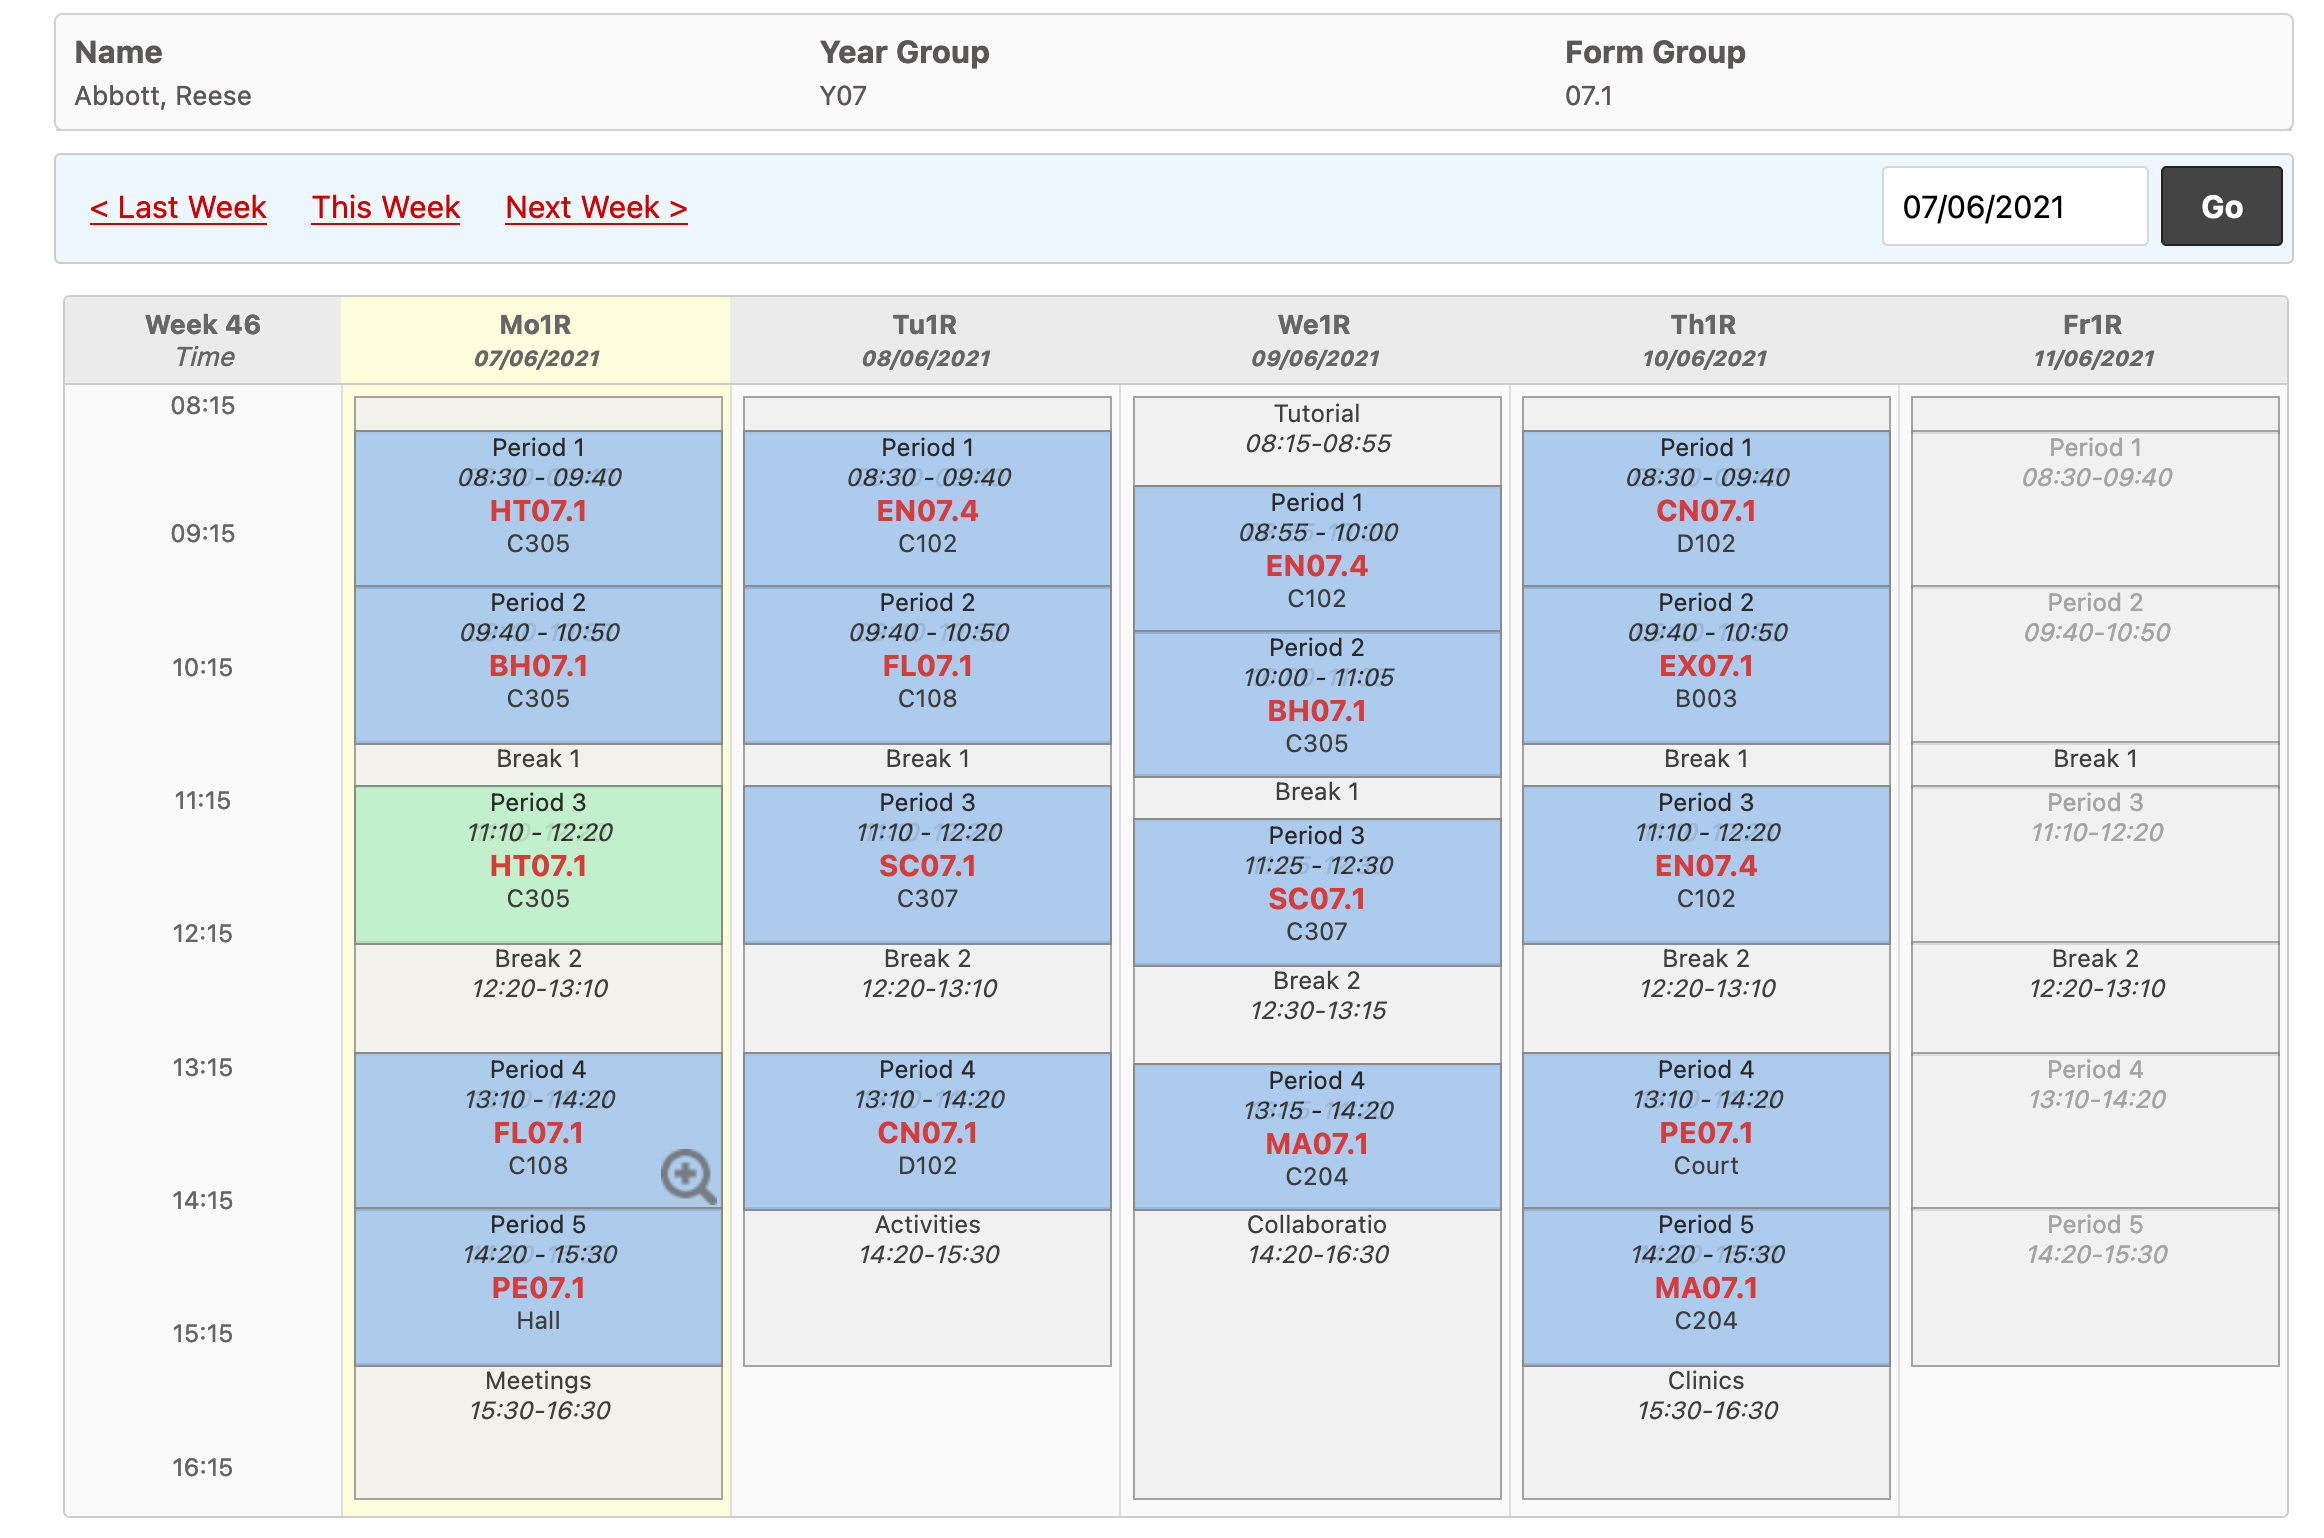The height and width of the screenshot is (1538, 2324).
Task: Click the magnifier zoom icon on Monday Period 4
Action: pyautogui.click(x=687, y=1175)
